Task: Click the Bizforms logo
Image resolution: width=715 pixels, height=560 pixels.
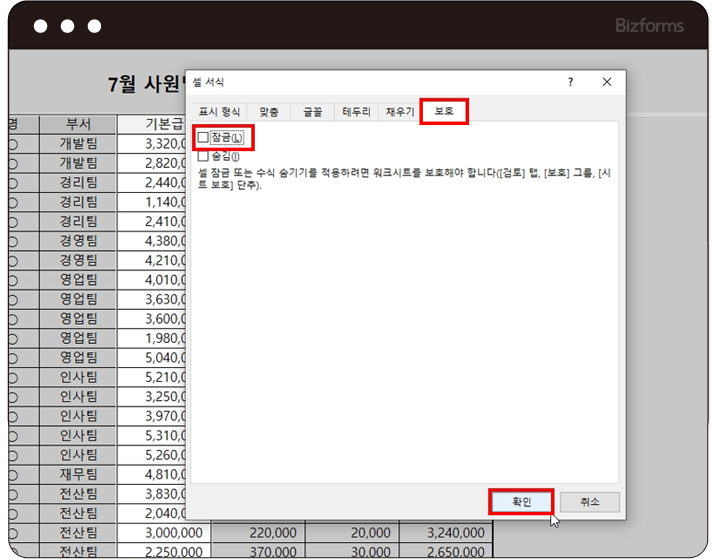Action: tap(650, 25)
